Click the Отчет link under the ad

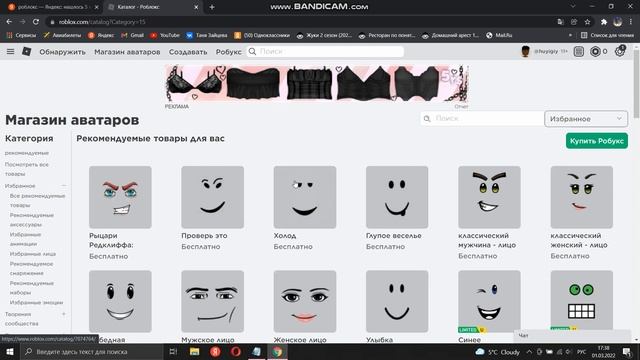(461, 107)
